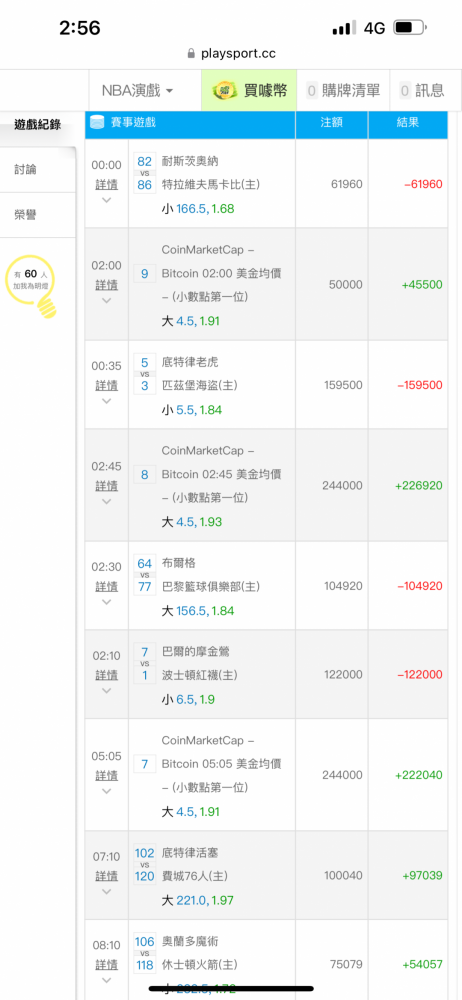This screenshot has height=1000, width=462.
Task: Click team name 底特律老虎
Action: 190,362
